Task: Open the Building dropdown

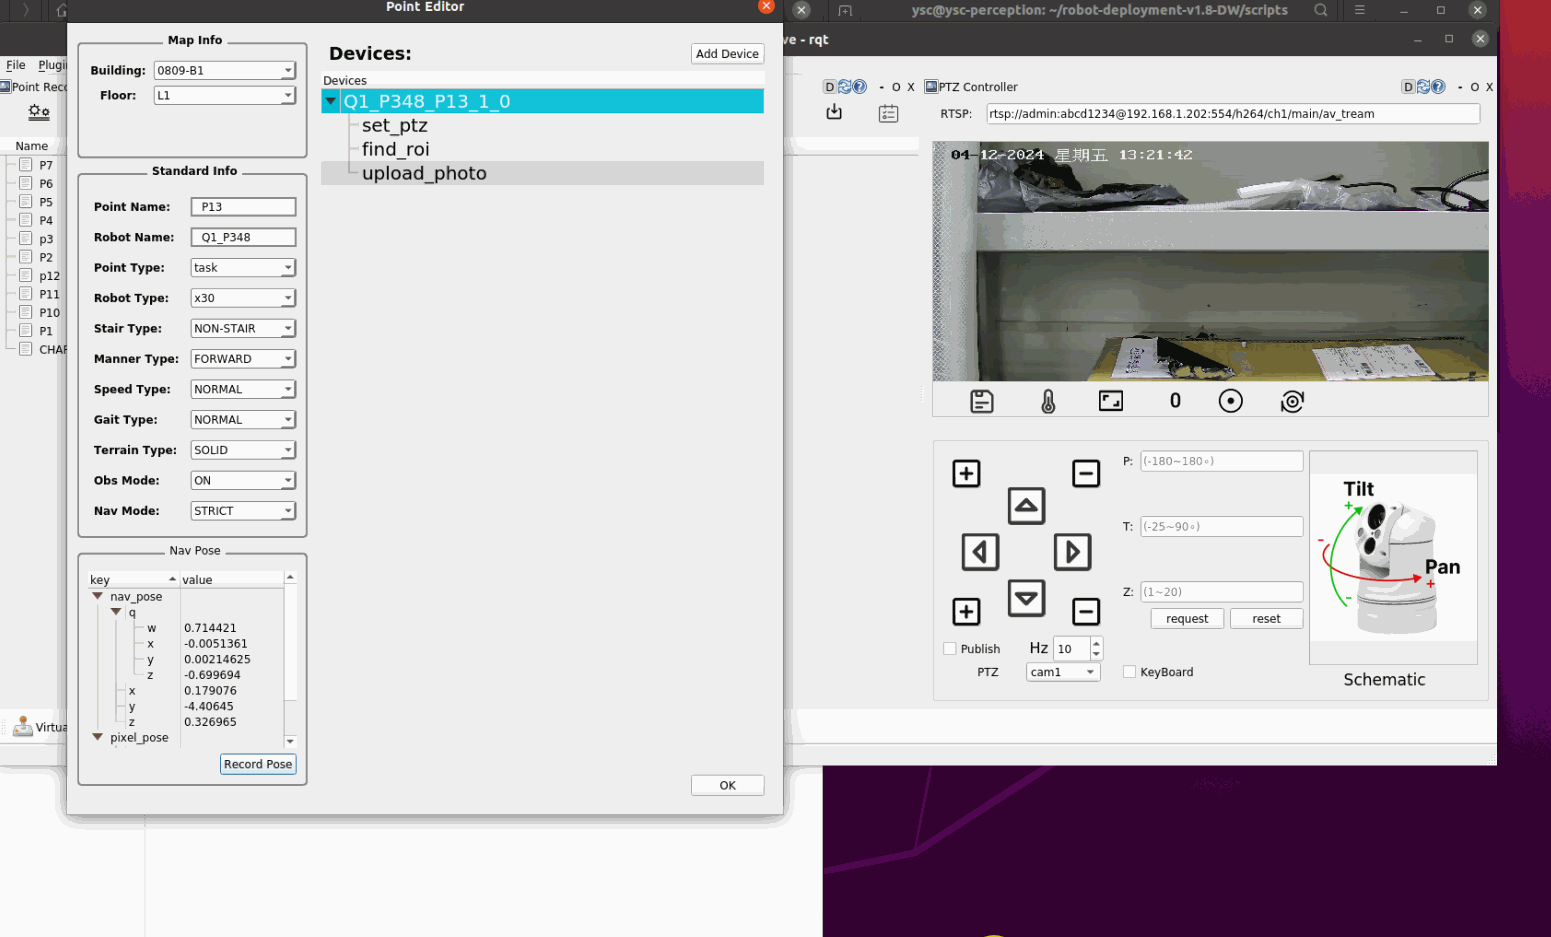Action: coord(224,71)
